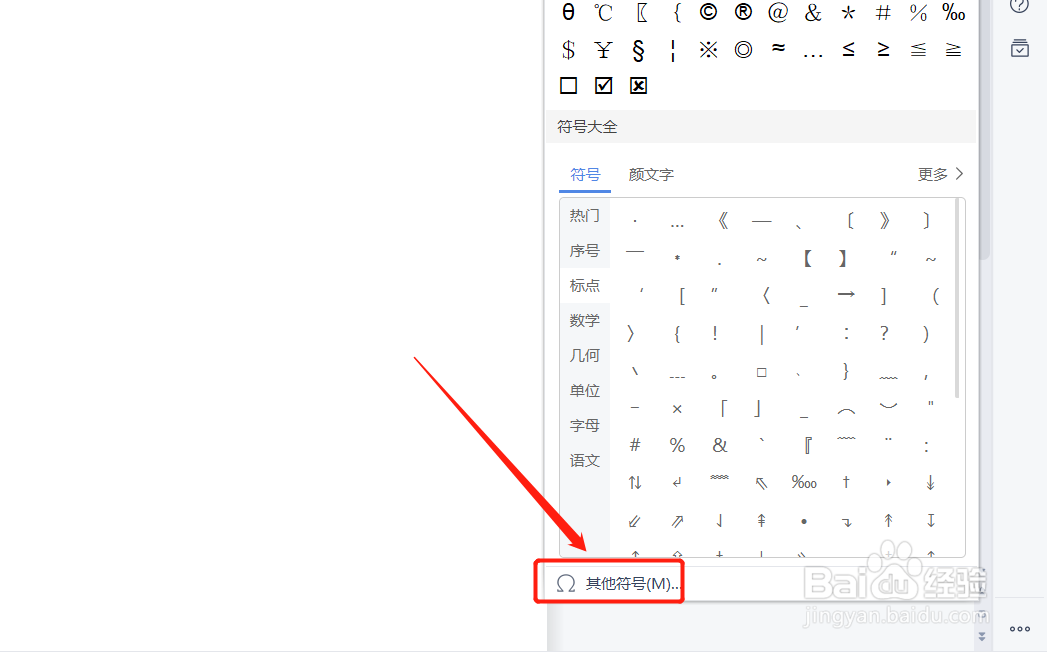Image resolution: width=1047 pixels, height=652 pixels.
Task: Insert the © copyright symbol
Action: [708, 12]
